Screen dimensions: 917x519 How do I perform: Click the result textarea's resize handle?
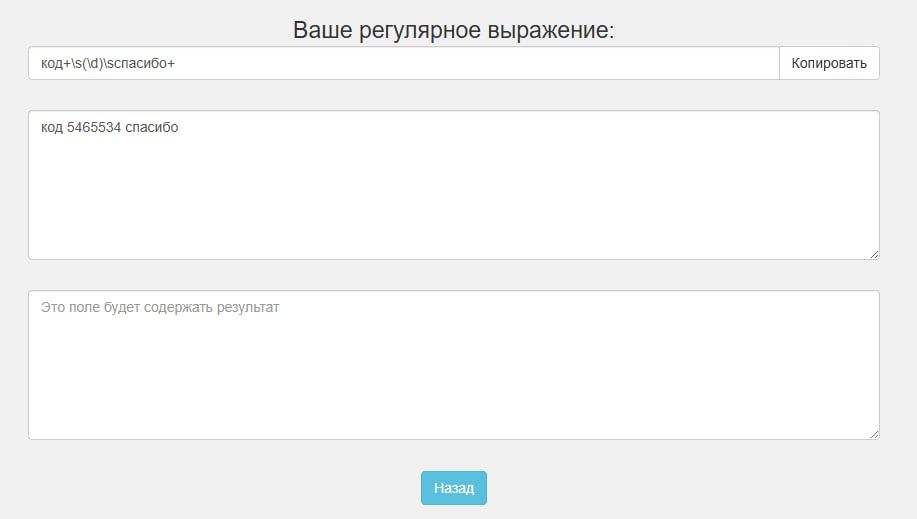pyautogui.click(x=873, y=433)
